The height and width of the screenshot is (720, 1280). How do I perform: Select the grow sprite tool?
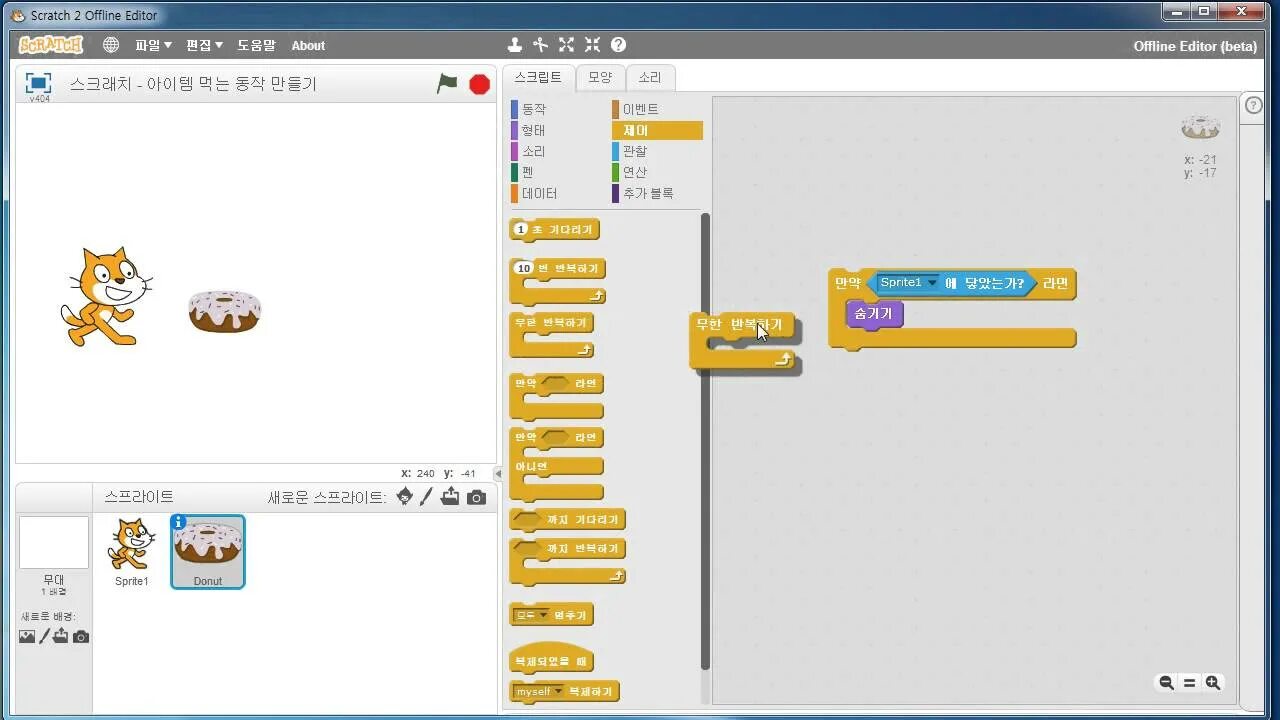(x=567, y=45)
